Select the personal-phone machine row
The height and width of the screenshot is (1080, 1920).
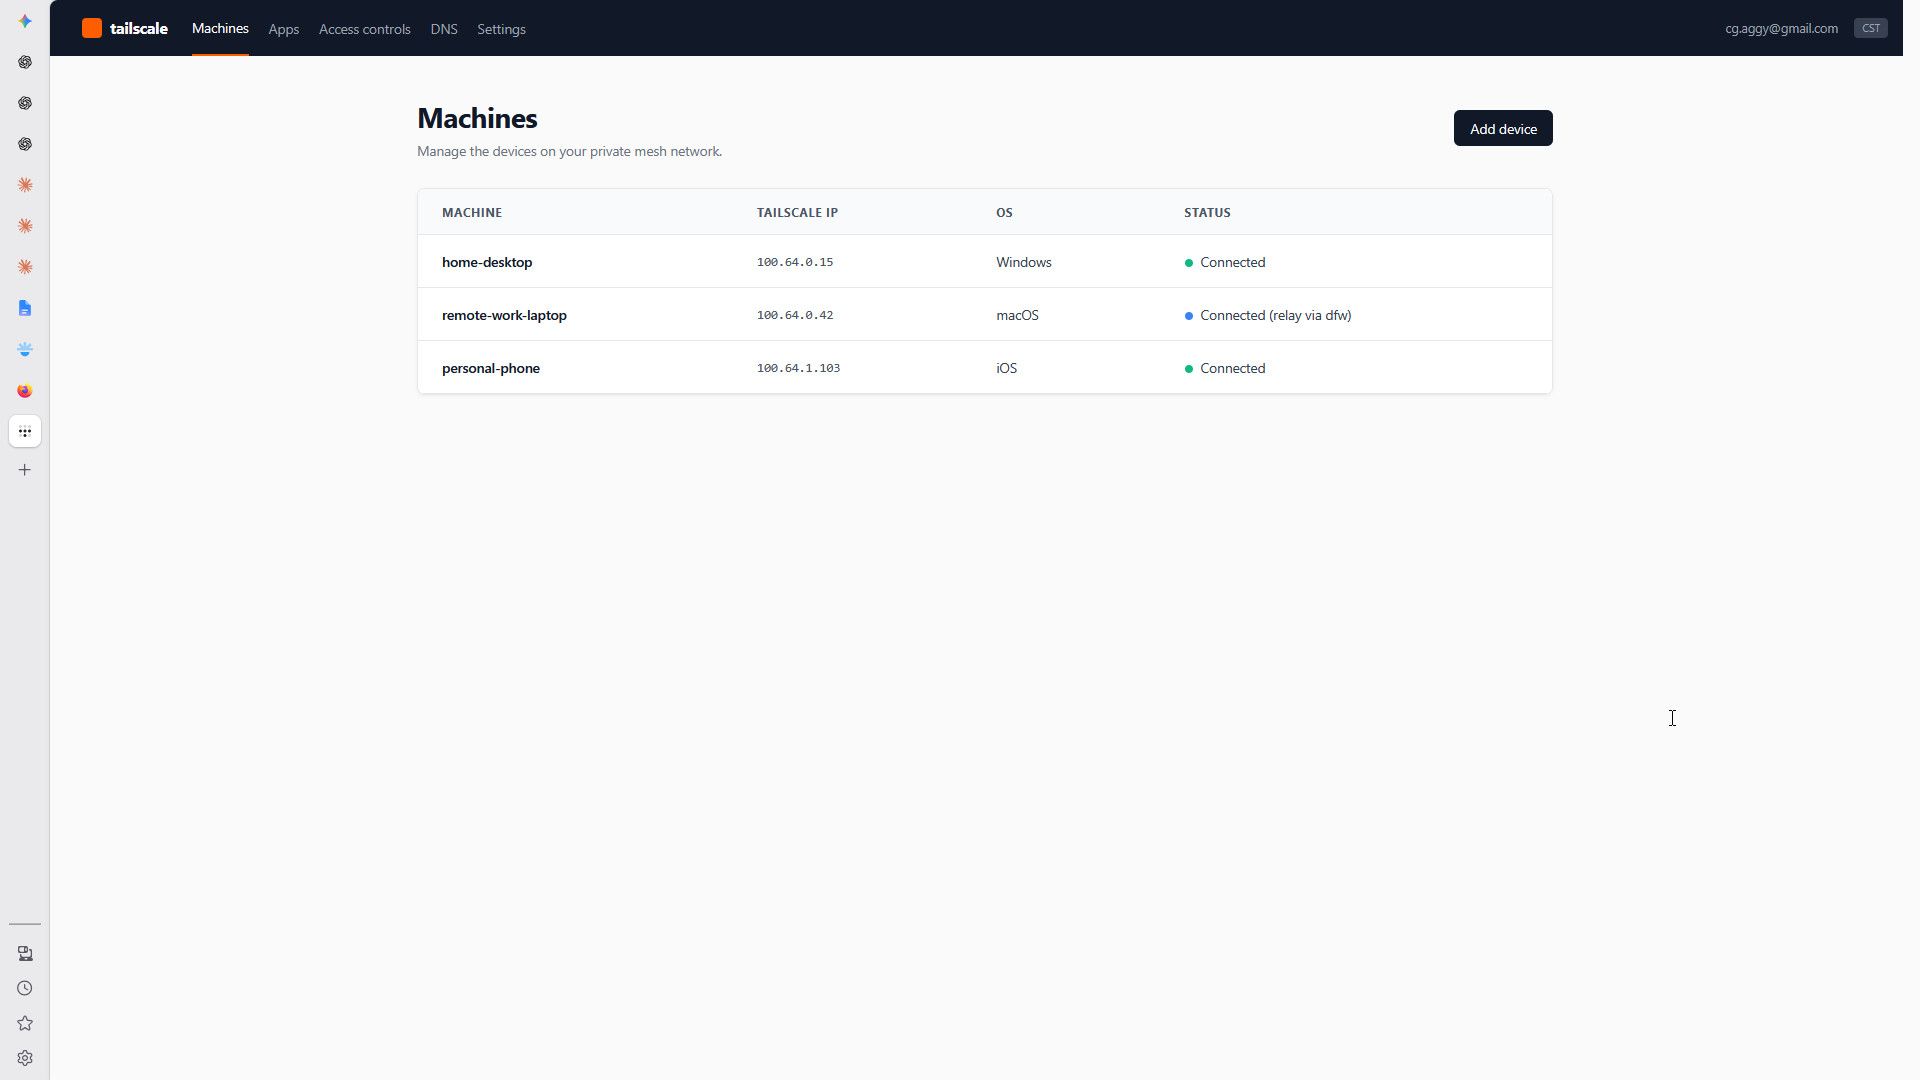(985, 368)
